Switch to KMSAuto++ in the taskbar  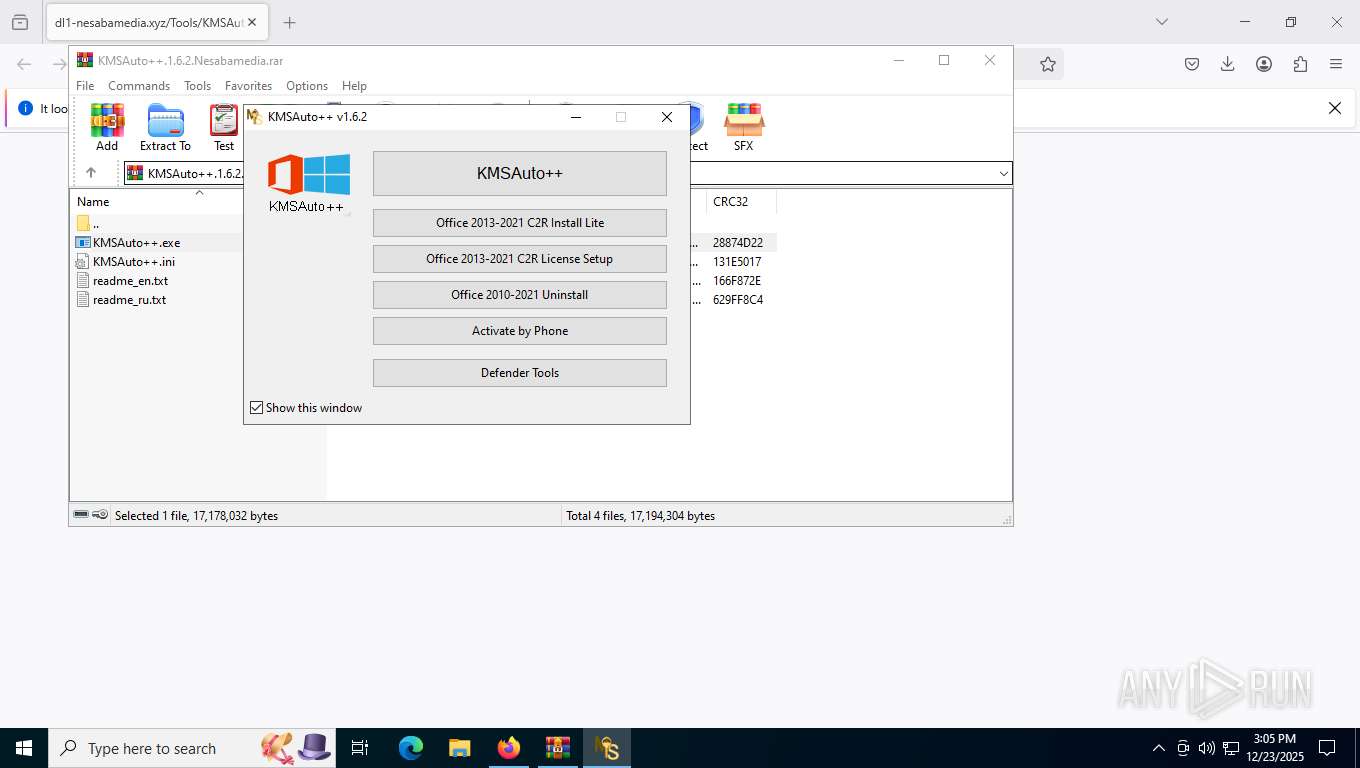pos(607,748)
